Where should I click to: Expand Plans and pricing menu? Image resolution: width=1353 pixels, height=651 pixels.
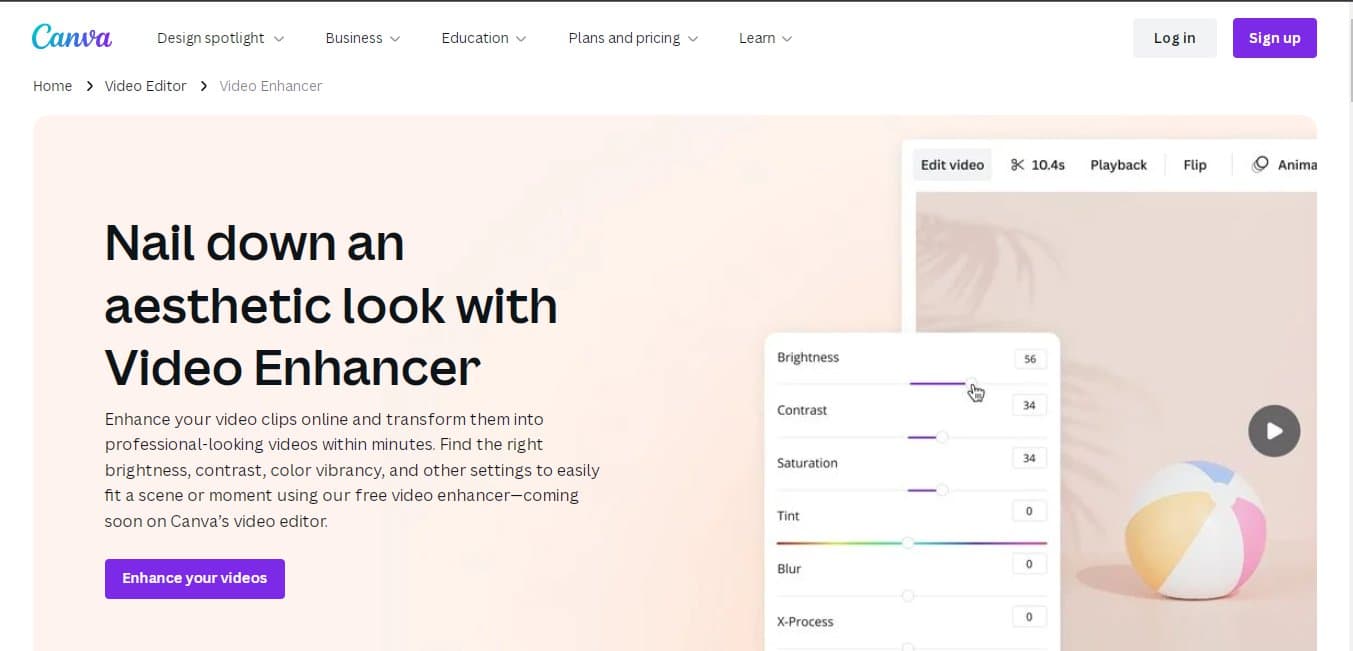(x=633, y=38)
